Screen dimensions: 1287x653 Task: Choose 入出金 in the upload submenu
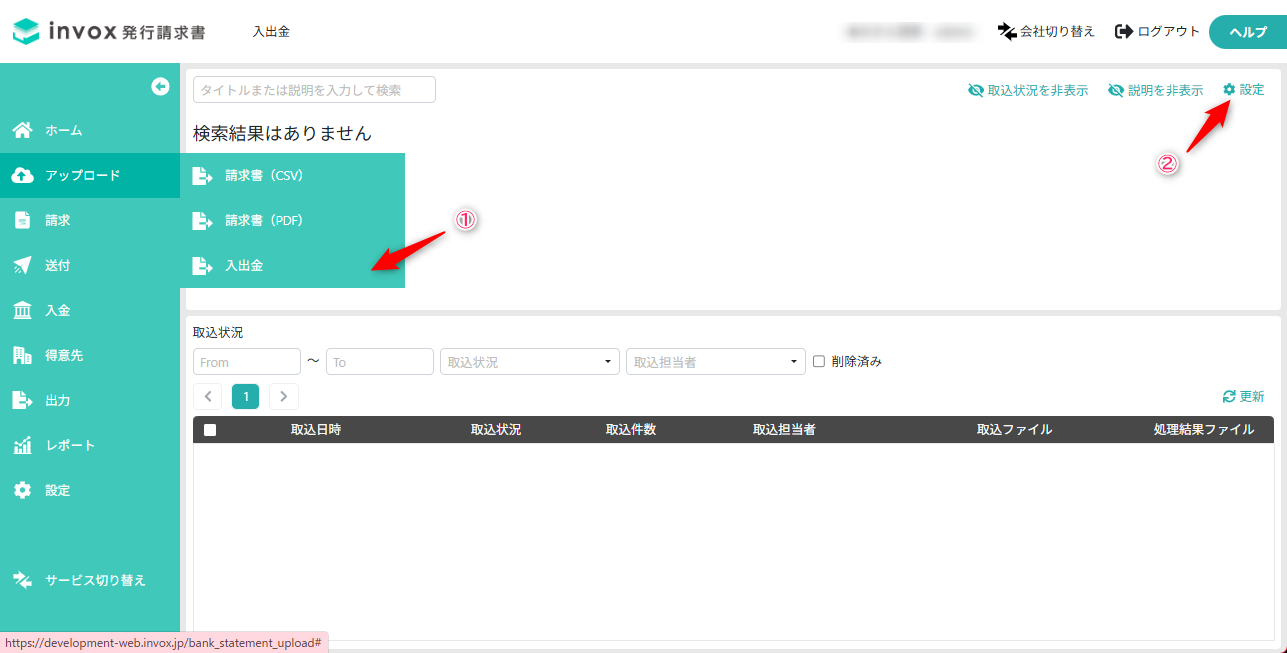point(244,266)
